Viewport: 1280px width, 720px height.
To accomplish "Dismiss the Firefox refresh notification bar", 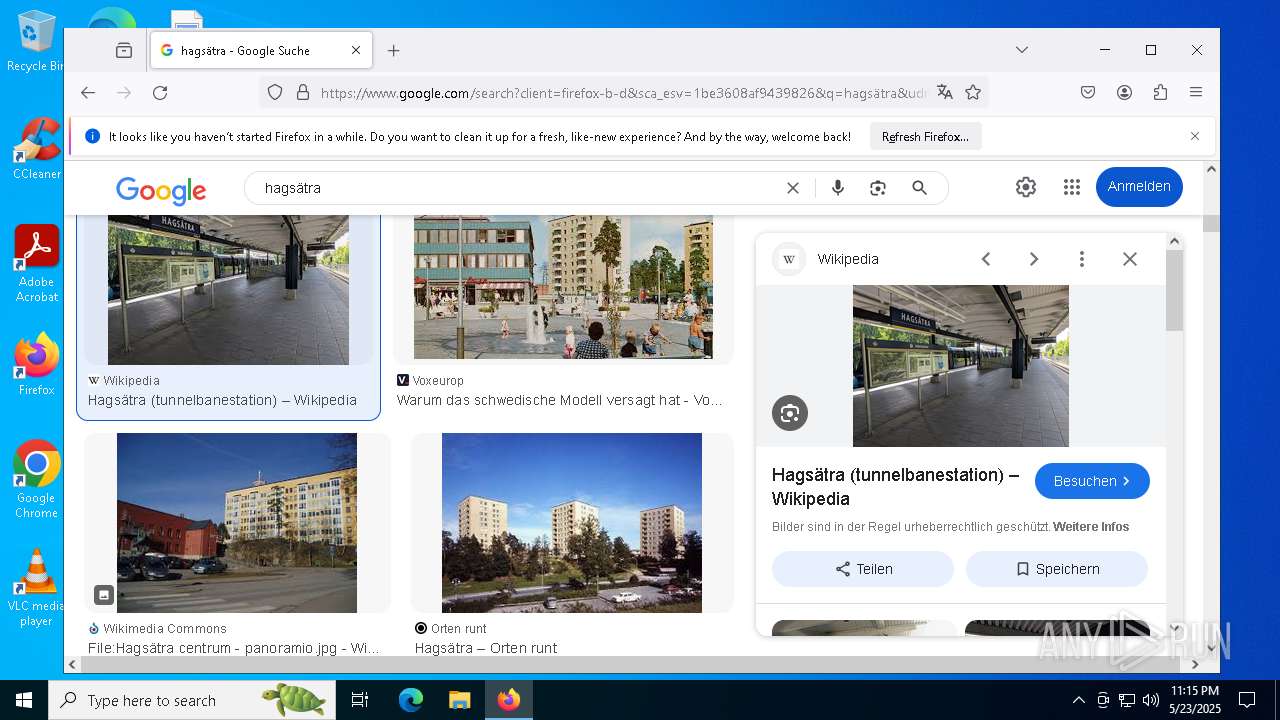I will pyautogui.click(x=1194, y=136).
